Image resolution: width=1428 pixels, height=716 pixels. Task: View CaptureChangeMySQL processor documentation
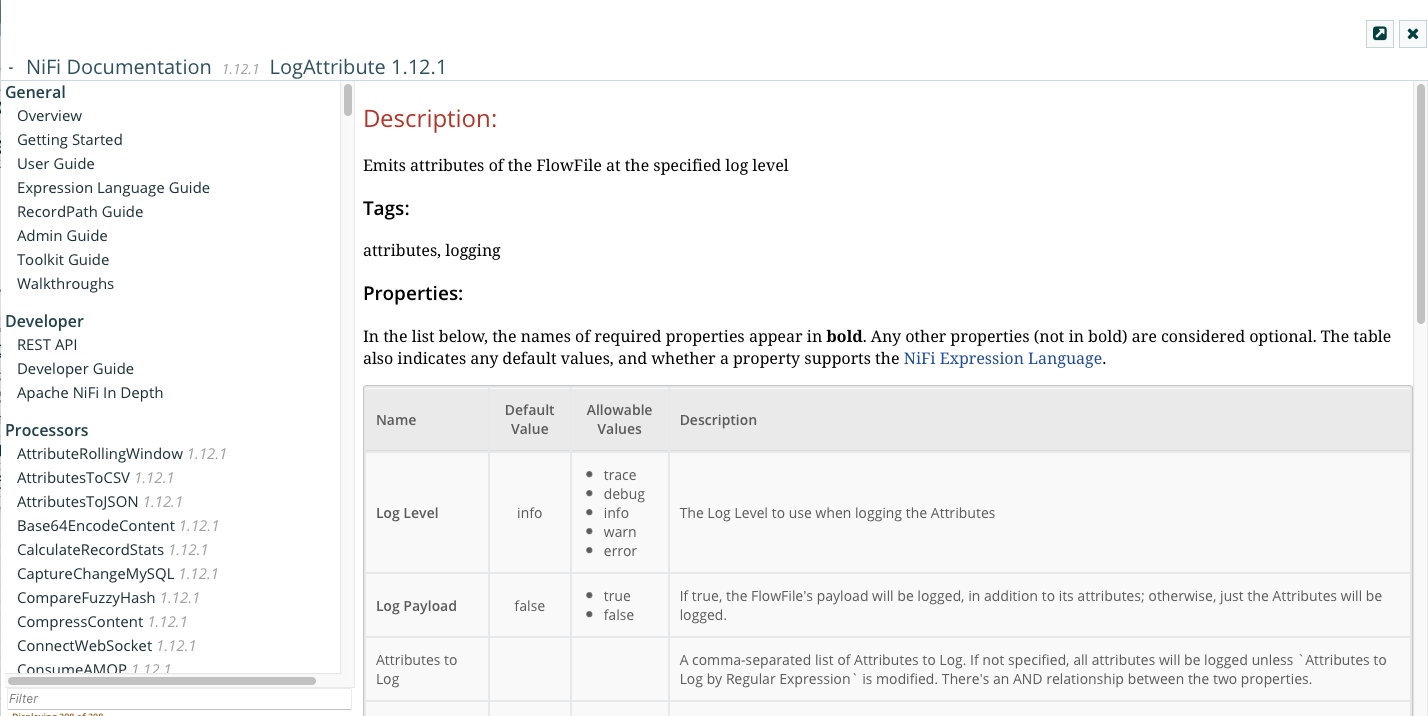tap(96, 574)
